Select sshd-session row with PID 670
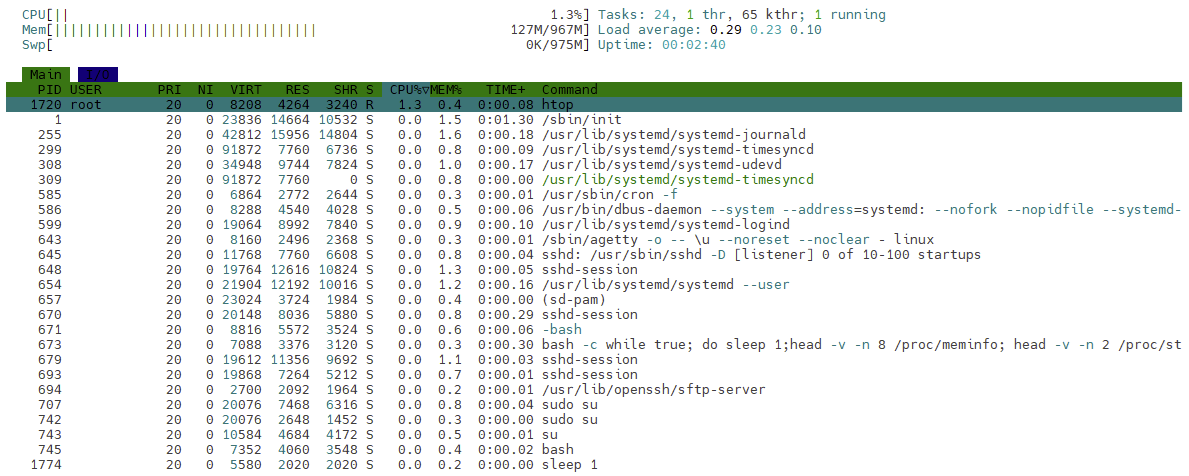 pos(594,315)
